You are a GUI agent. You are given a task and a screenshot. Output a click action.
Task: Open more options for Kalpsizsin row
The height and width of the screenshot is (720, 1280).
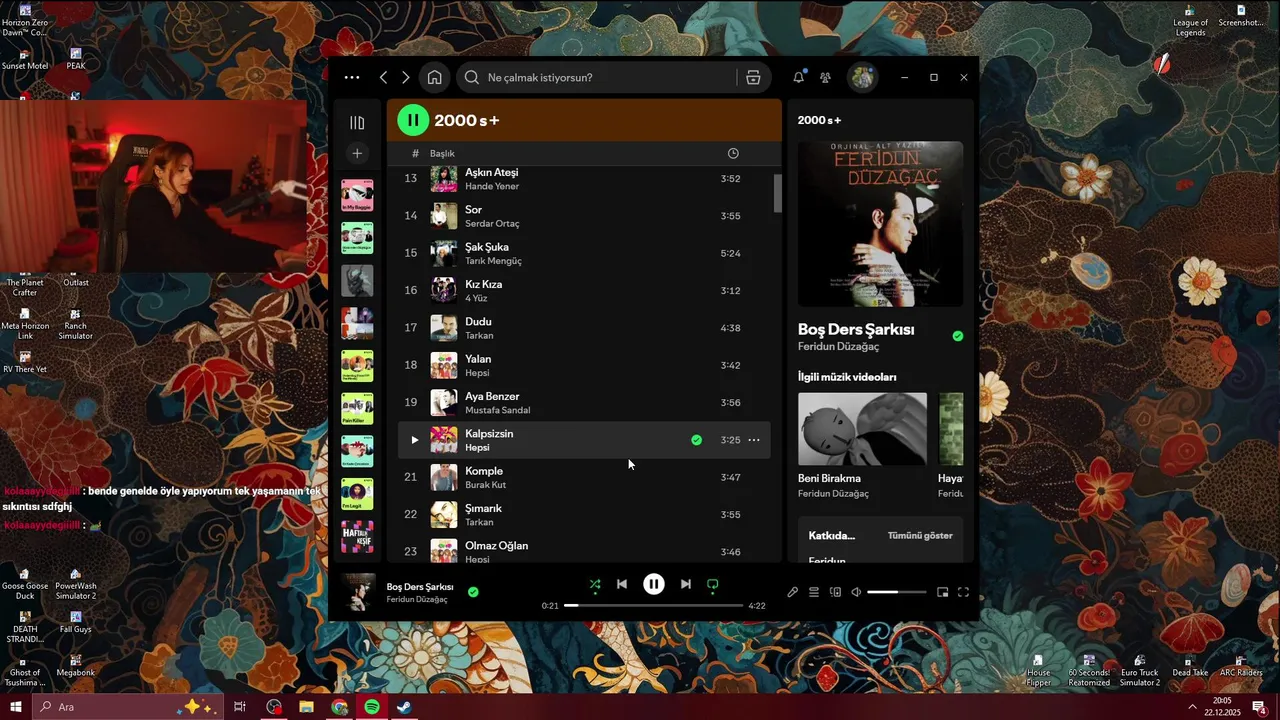[754, 440]
